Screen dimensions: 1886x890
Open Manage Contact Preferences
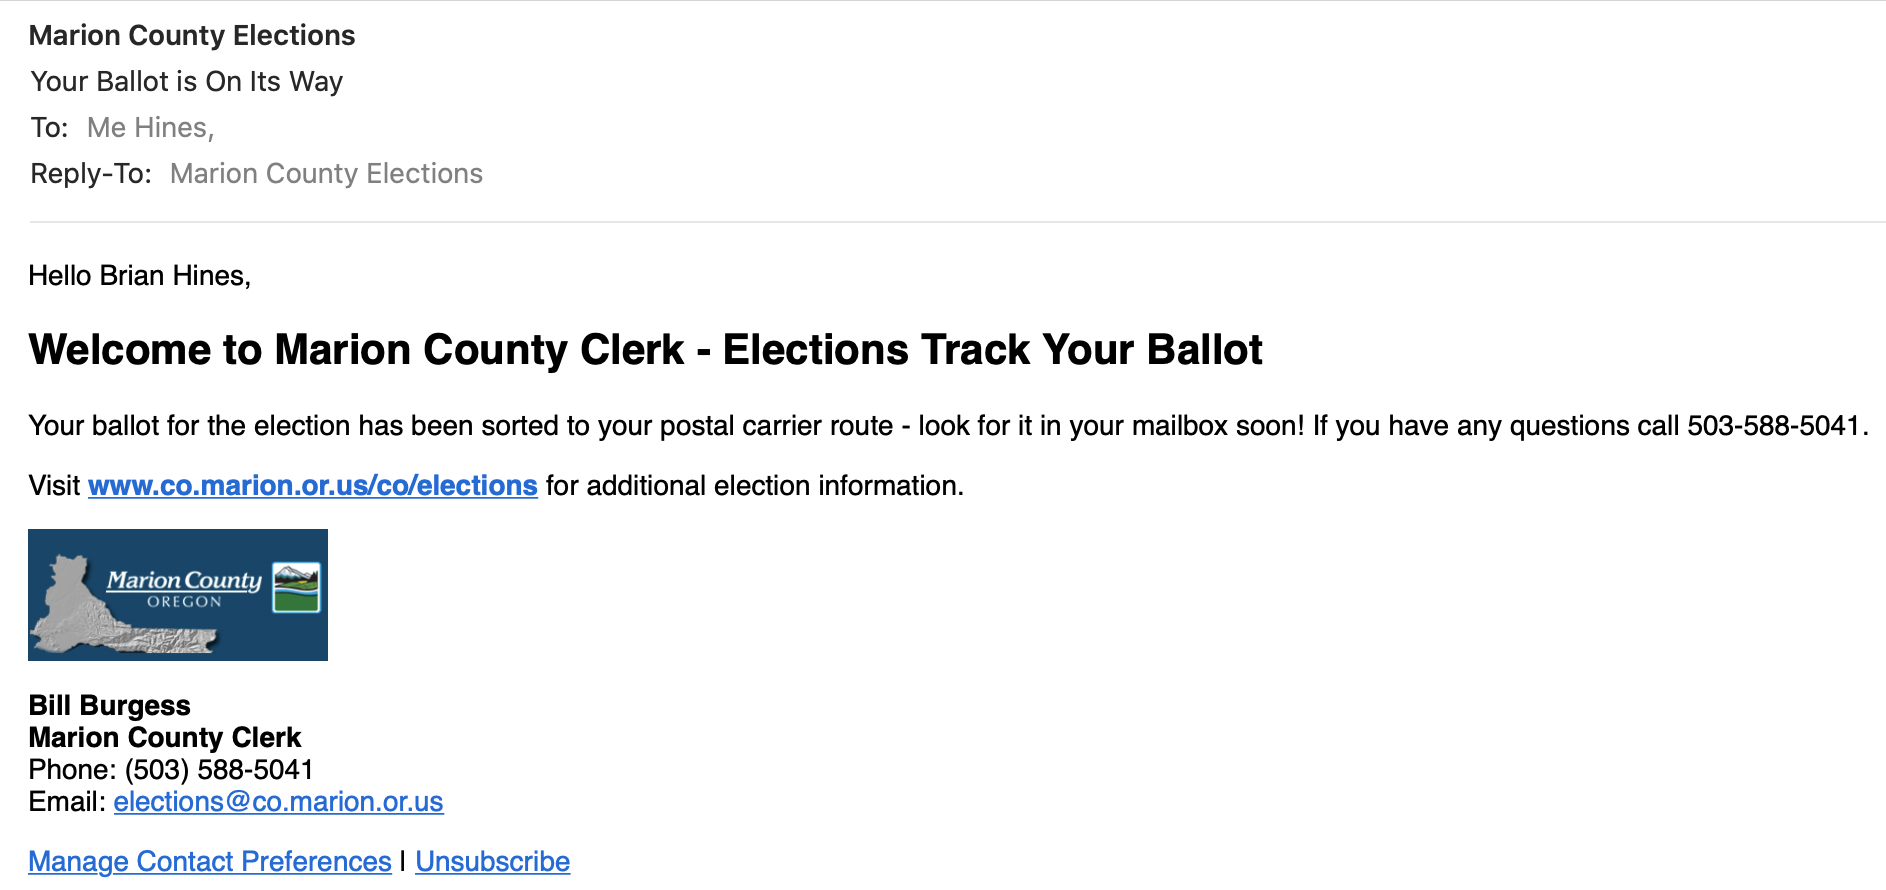(210, 862)
